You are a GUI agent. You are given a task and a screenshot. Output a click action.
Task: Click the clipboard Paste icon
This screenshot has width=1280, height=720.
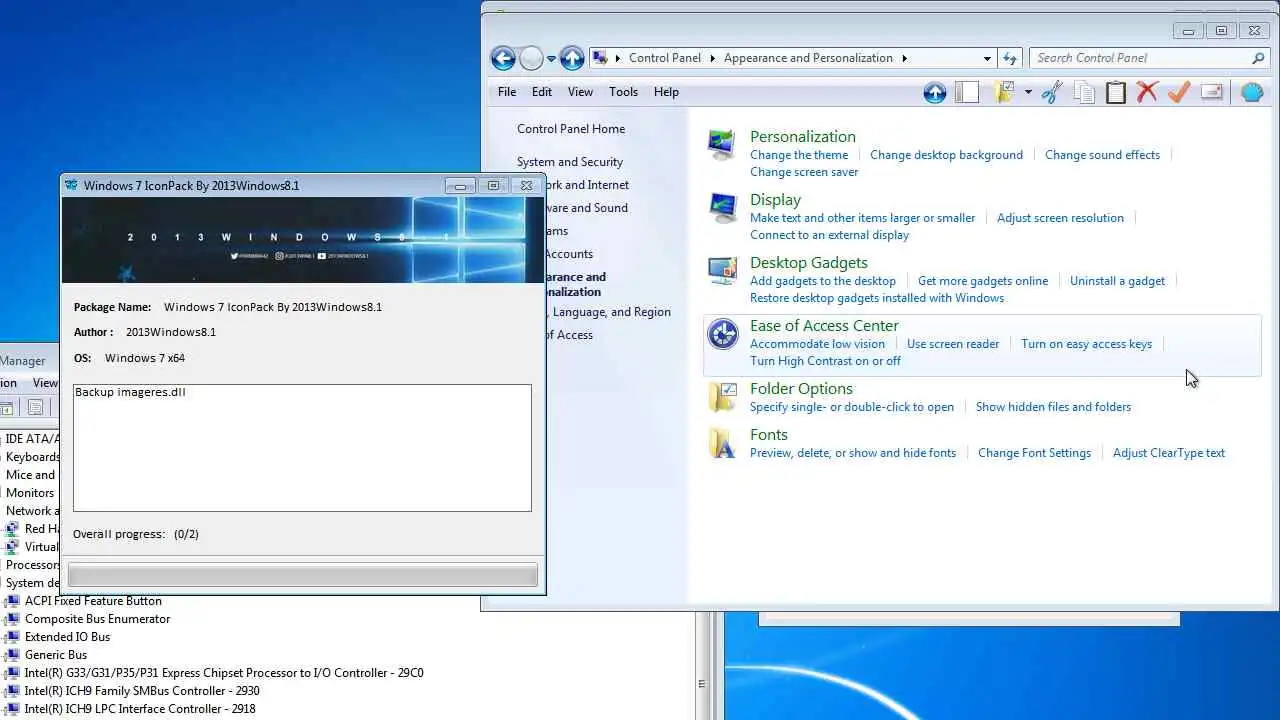1116,92
